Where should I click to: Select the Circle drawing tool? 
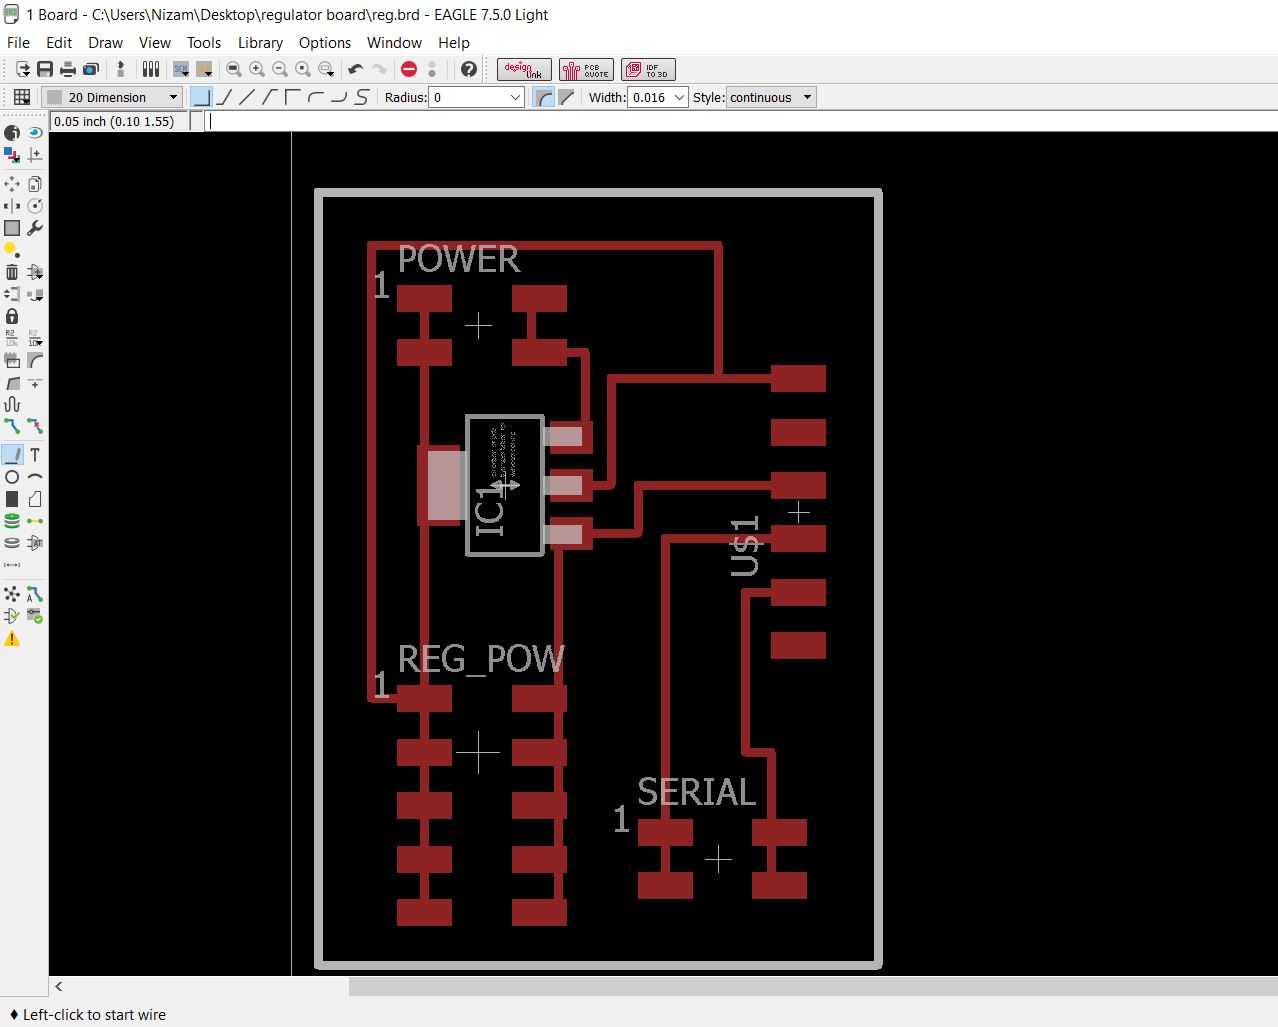tap(12, 477)
